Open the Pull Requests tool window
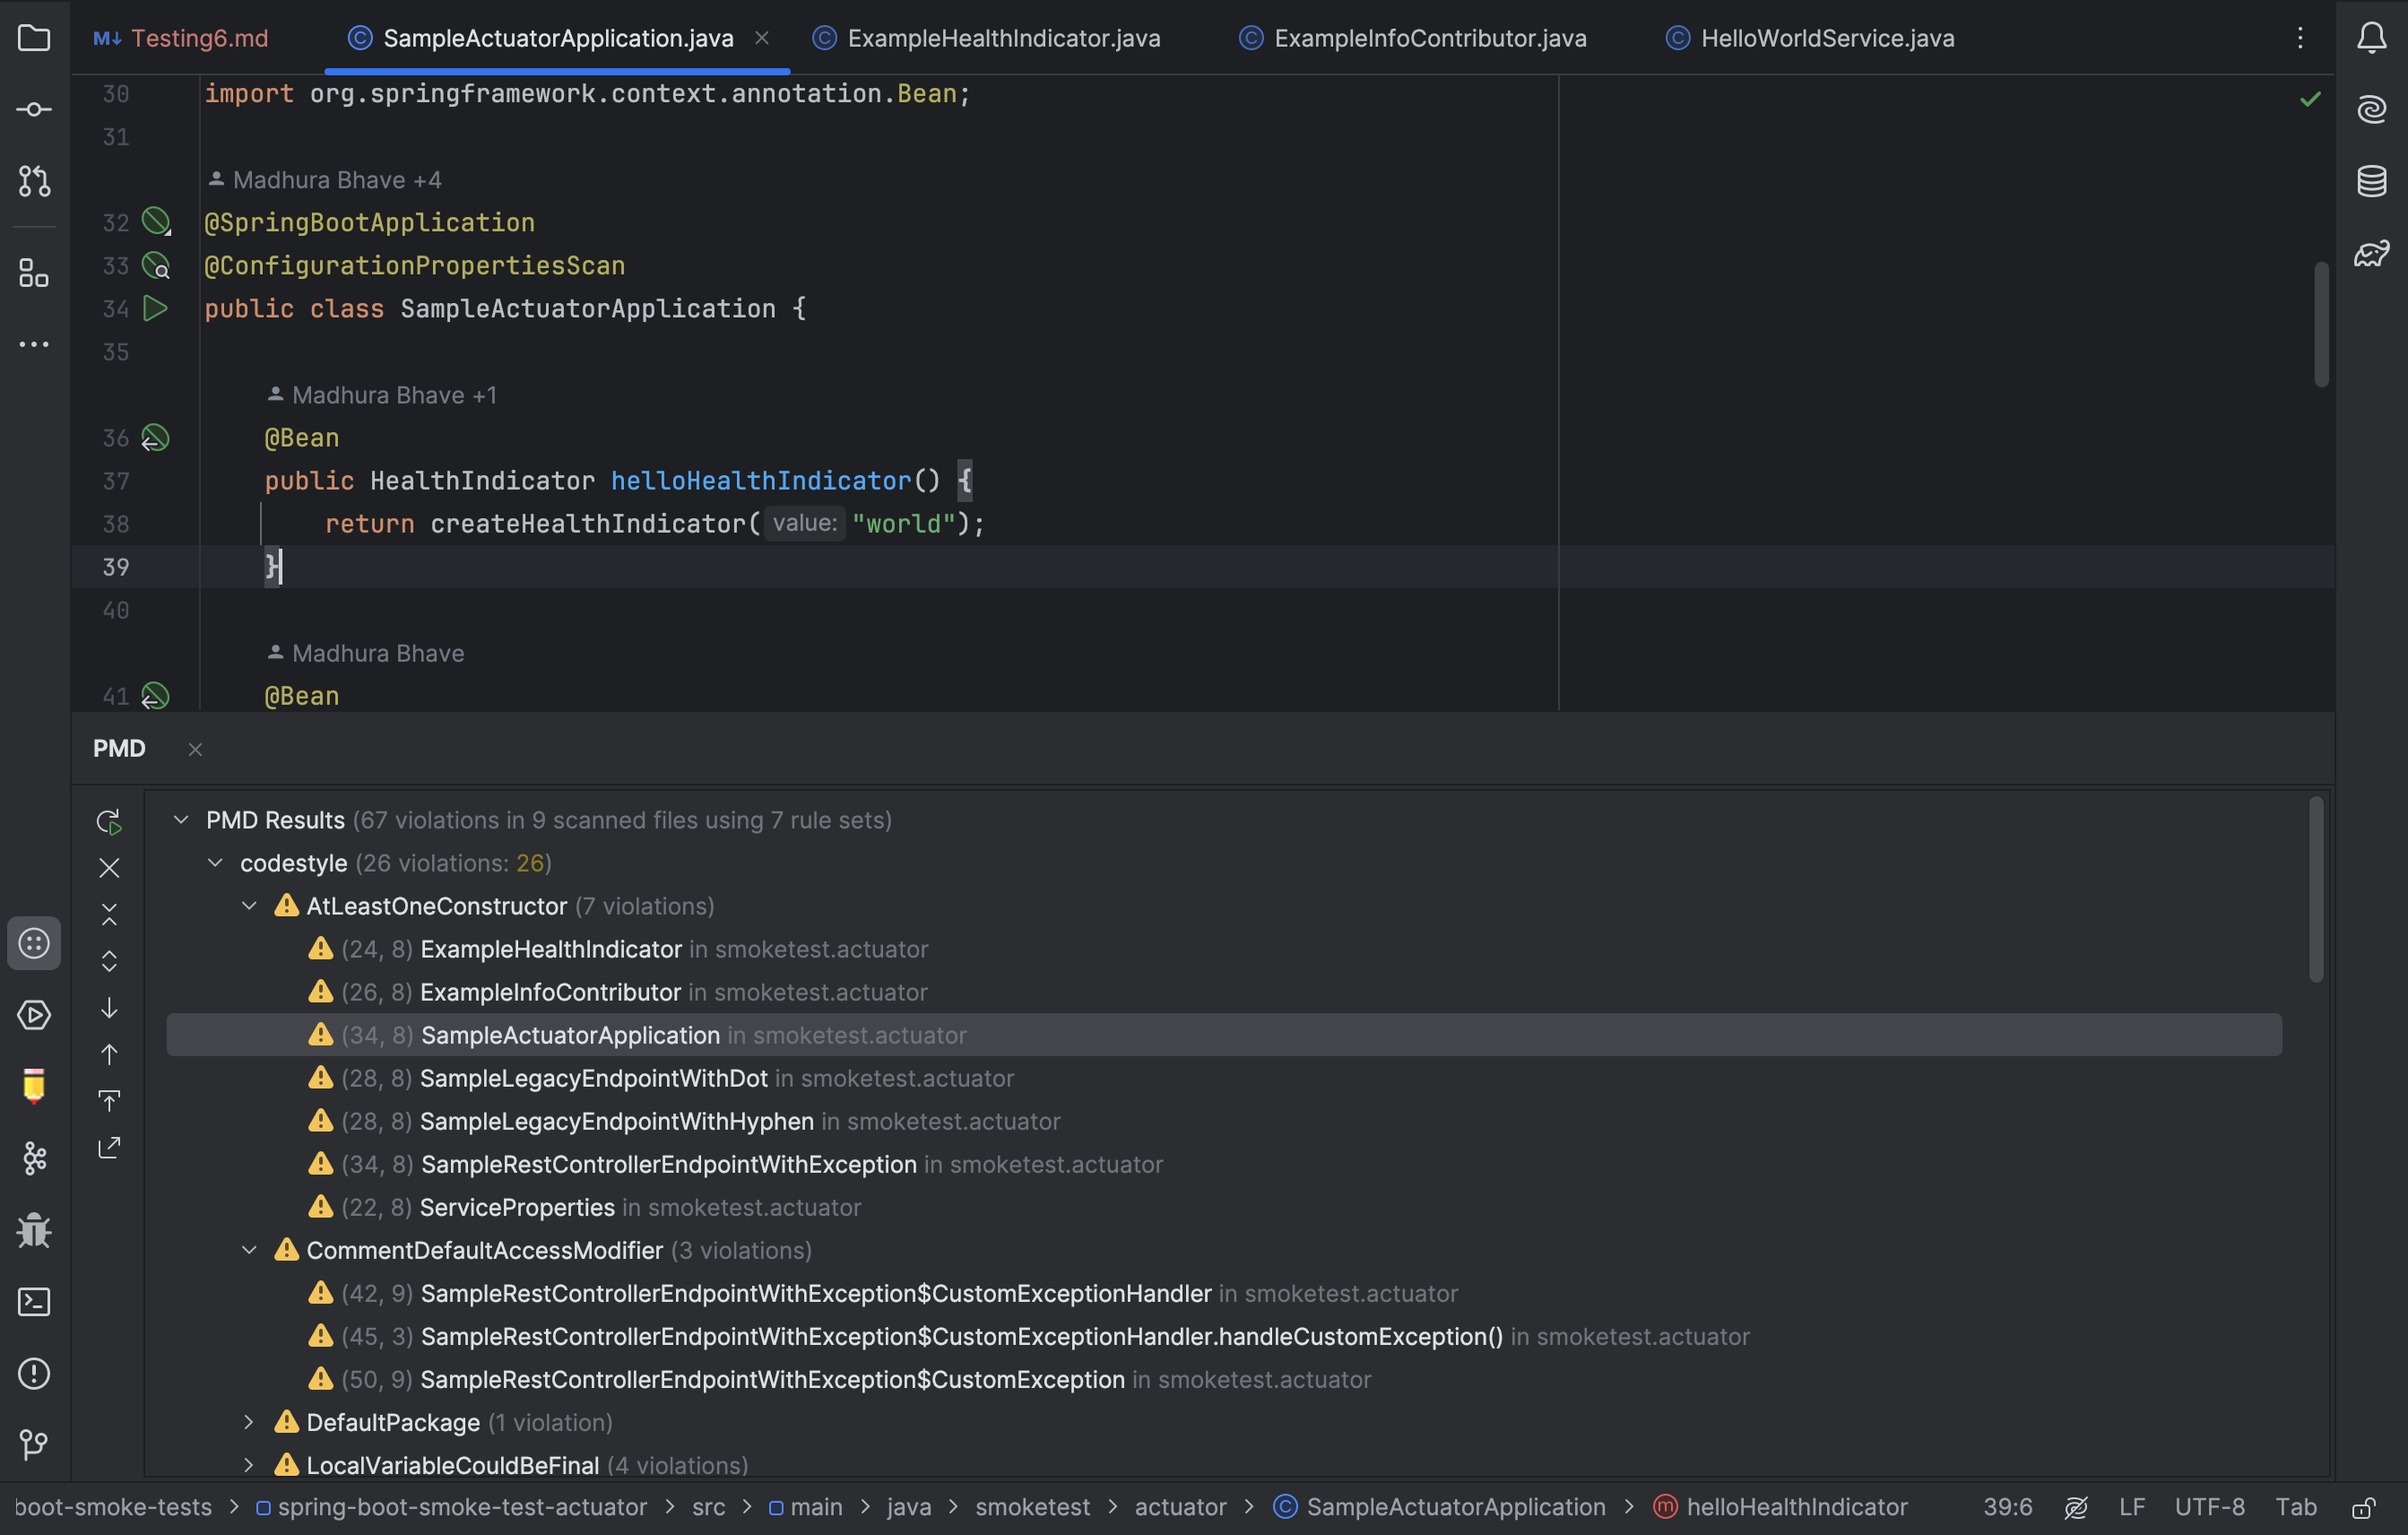The width and height of the screenshot is (2408, 1535). 34,181
